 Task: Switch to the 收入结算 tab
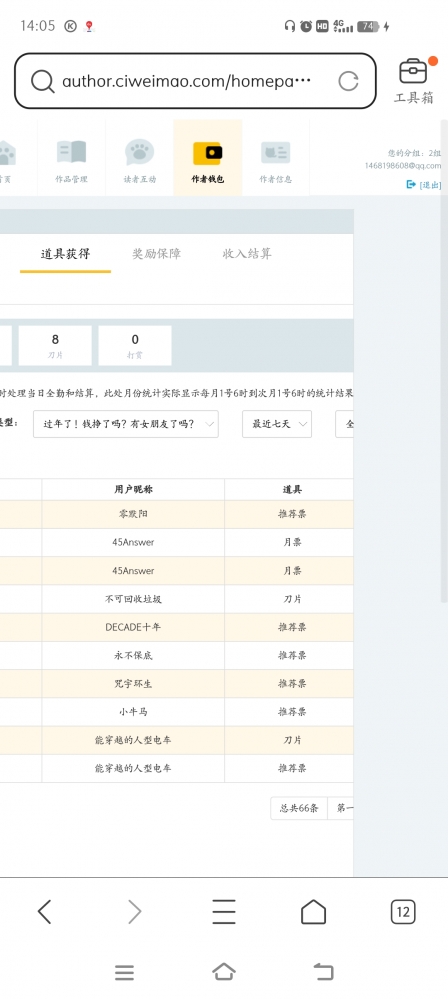tap(247, 254)
